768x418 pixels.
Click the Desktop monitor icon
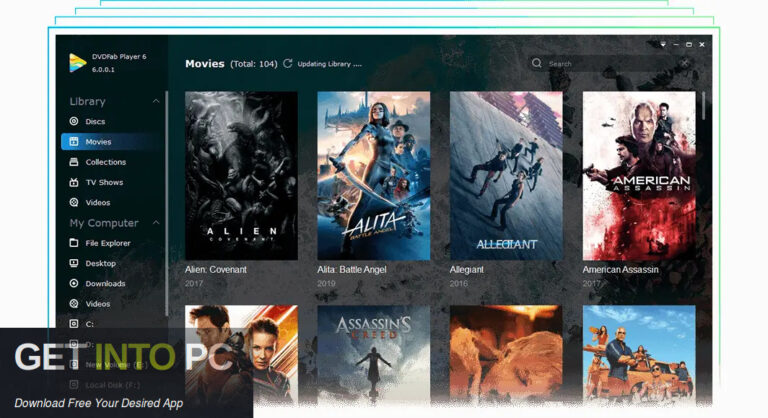click(x=74, y=263)
